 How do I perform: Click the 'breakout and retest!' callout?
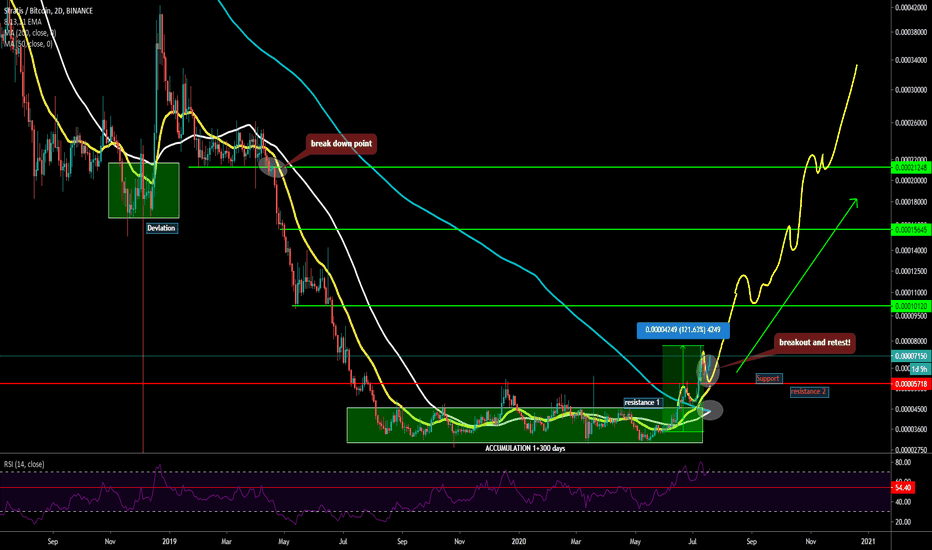[x=814, y=342]
